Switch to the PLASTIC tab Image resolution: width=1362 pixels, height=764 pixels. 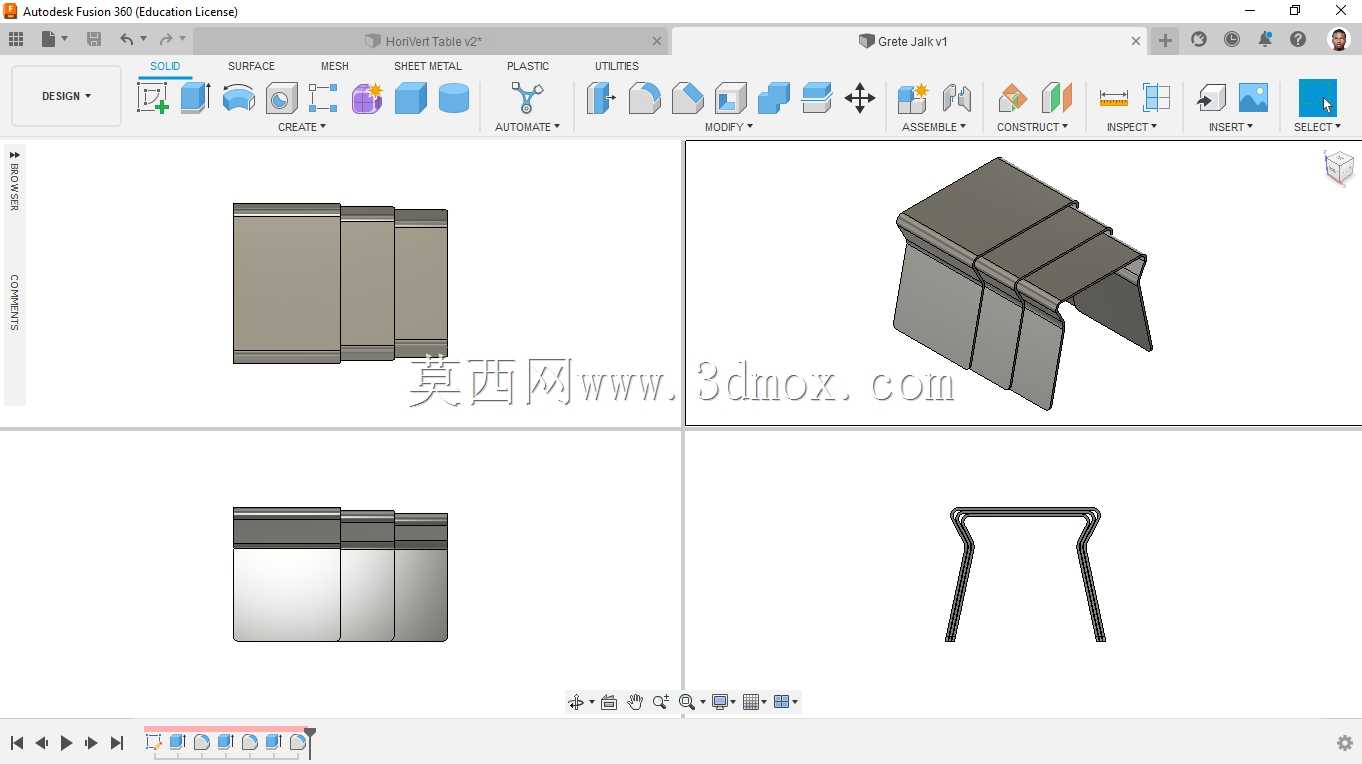click(528, 66)
